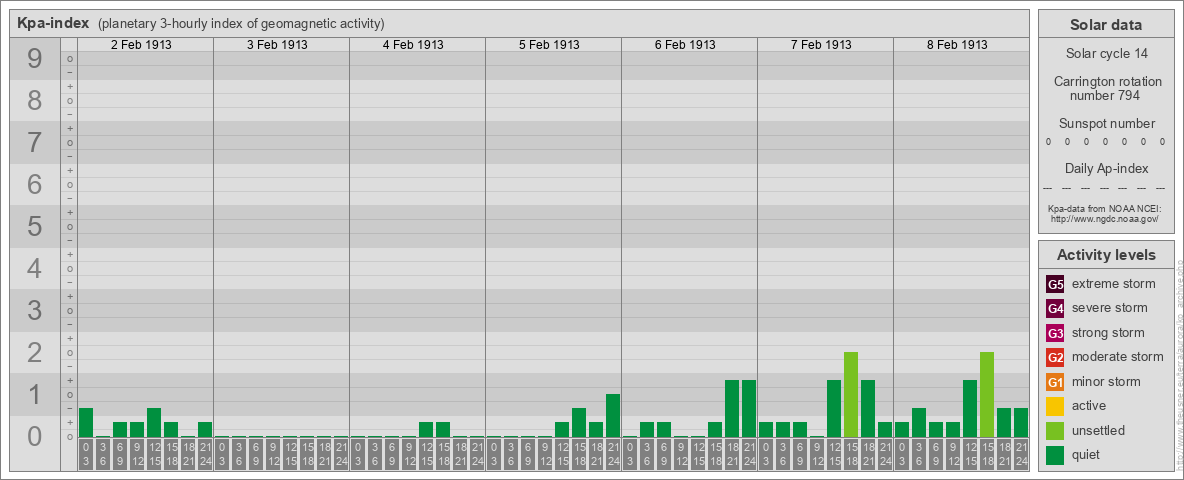Click the 'moderate storm' legend label

(1118, 357)
